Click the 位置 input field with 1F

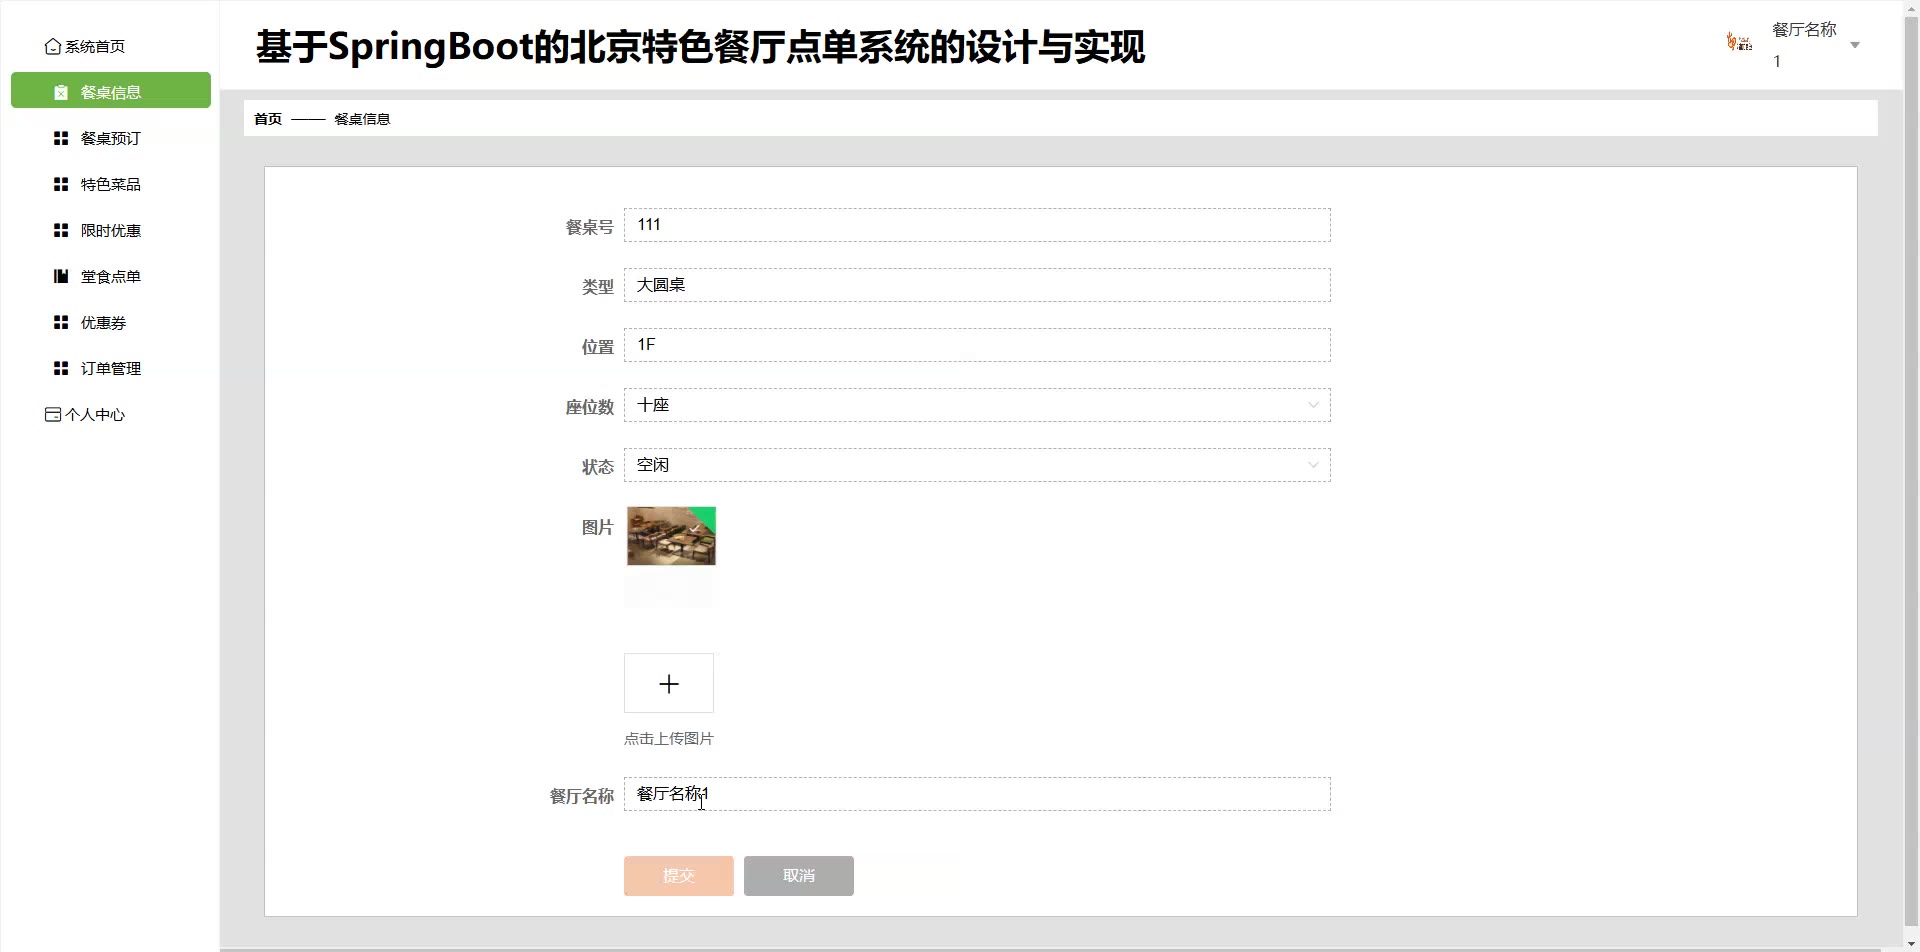(x=977, y=345)
